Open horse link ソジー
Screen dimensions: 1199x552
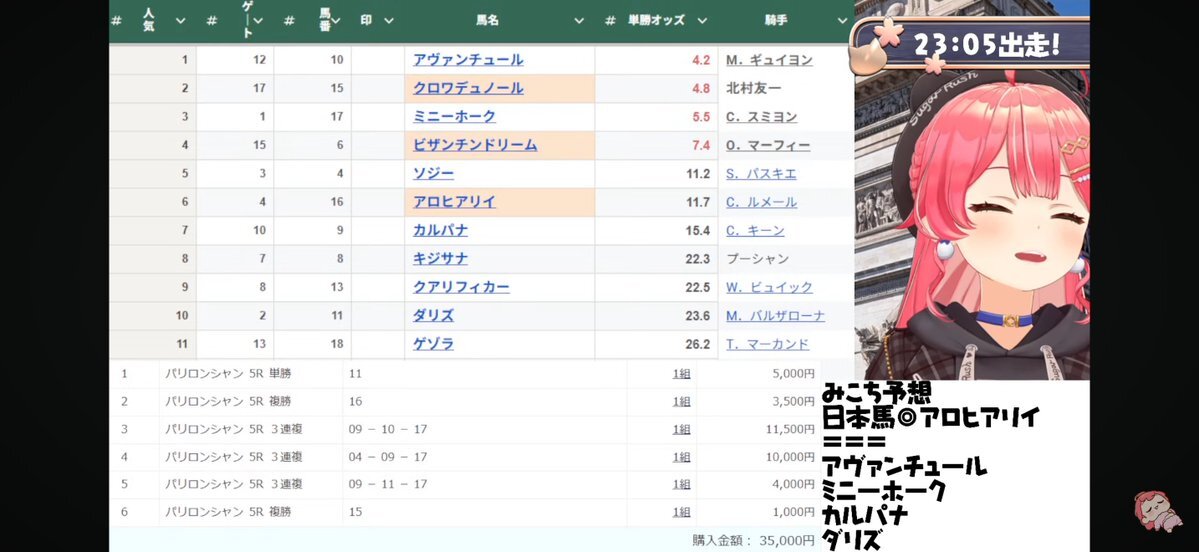pyautogui.click(x=434, y=174)
